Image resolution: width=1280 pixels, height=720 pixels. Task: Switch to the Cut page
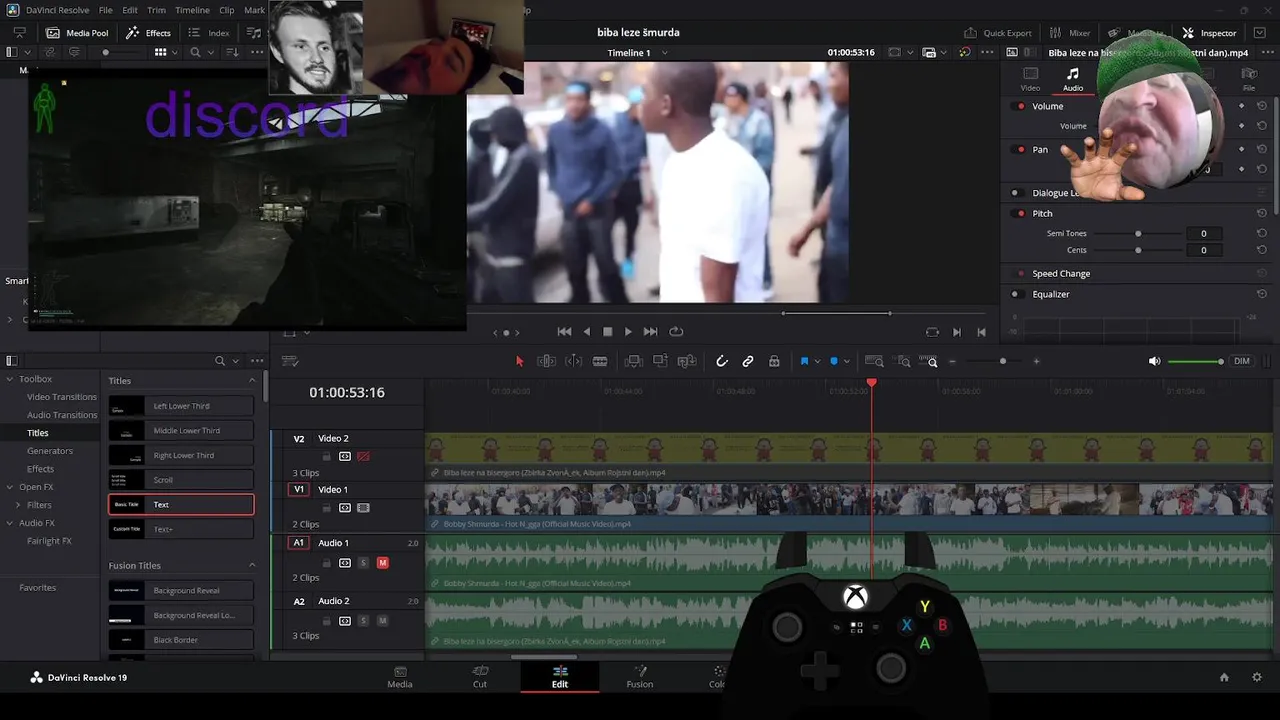[480, 677]
